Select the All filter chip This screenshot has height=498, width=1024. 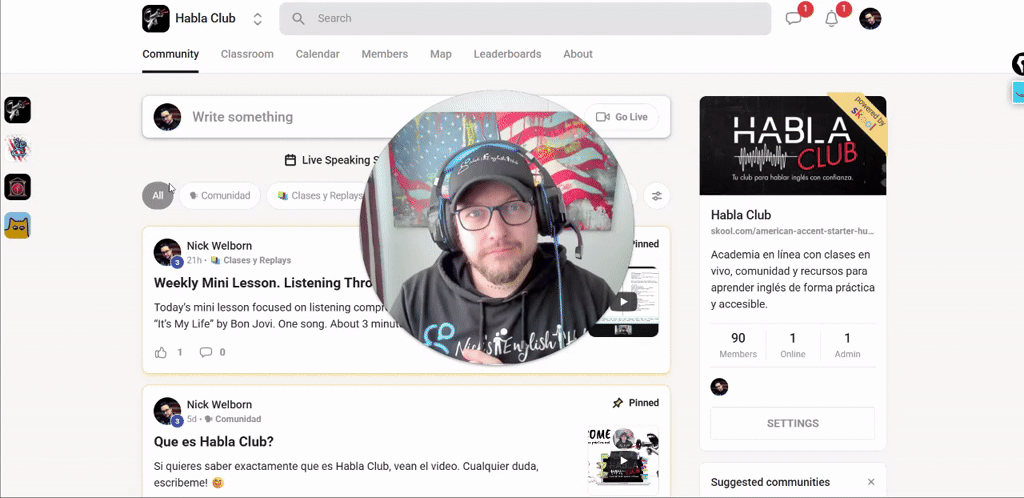[158, 196]
